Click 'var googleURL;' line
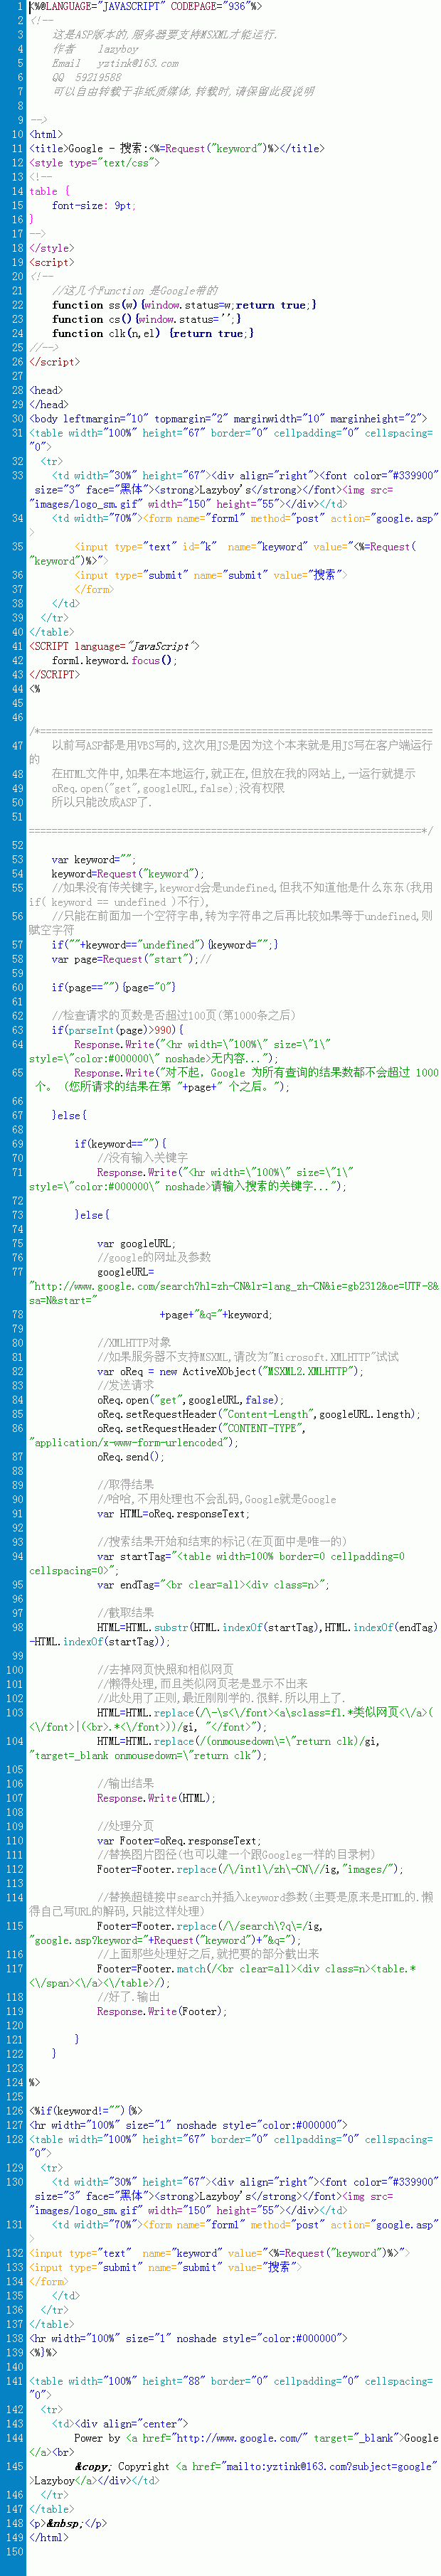441x2576 pixels. [136, 1244]
